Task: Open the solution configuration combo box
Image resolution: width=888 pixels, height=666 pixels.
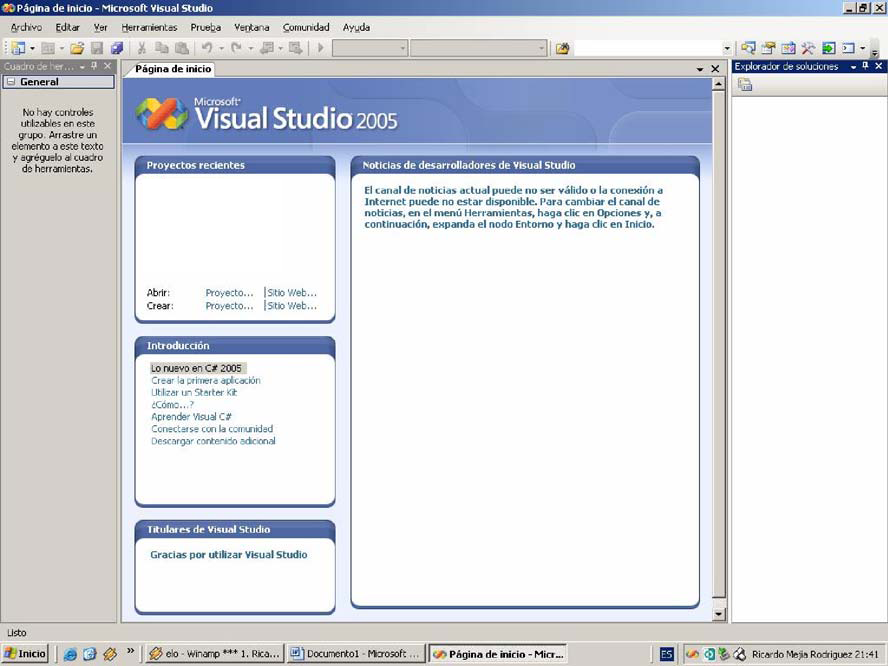Action: pos(369,49)
